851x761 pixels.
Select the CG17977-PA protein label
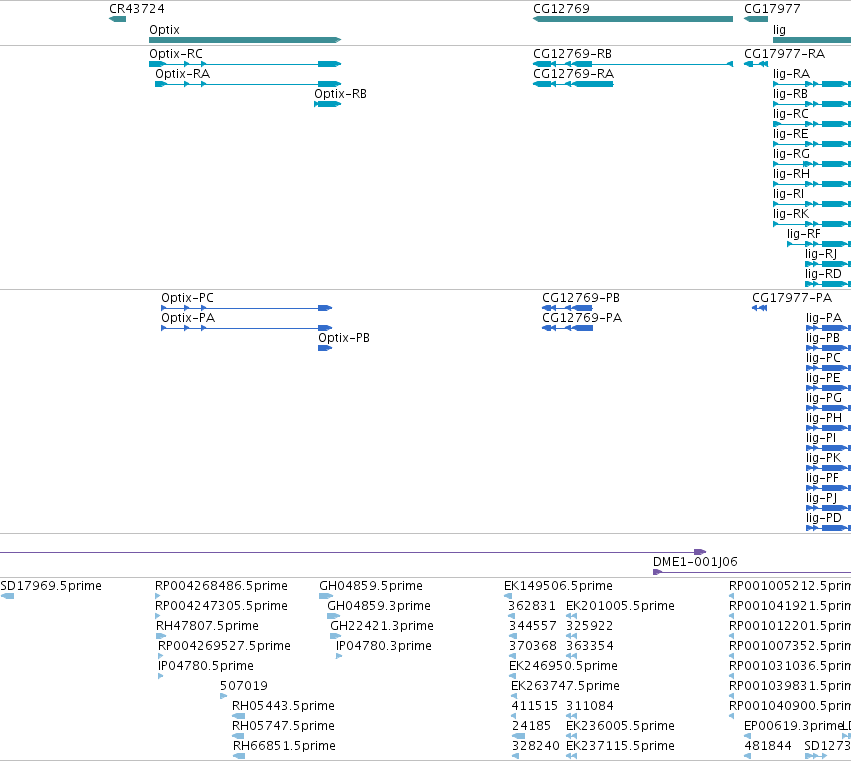tap(792, 298)
